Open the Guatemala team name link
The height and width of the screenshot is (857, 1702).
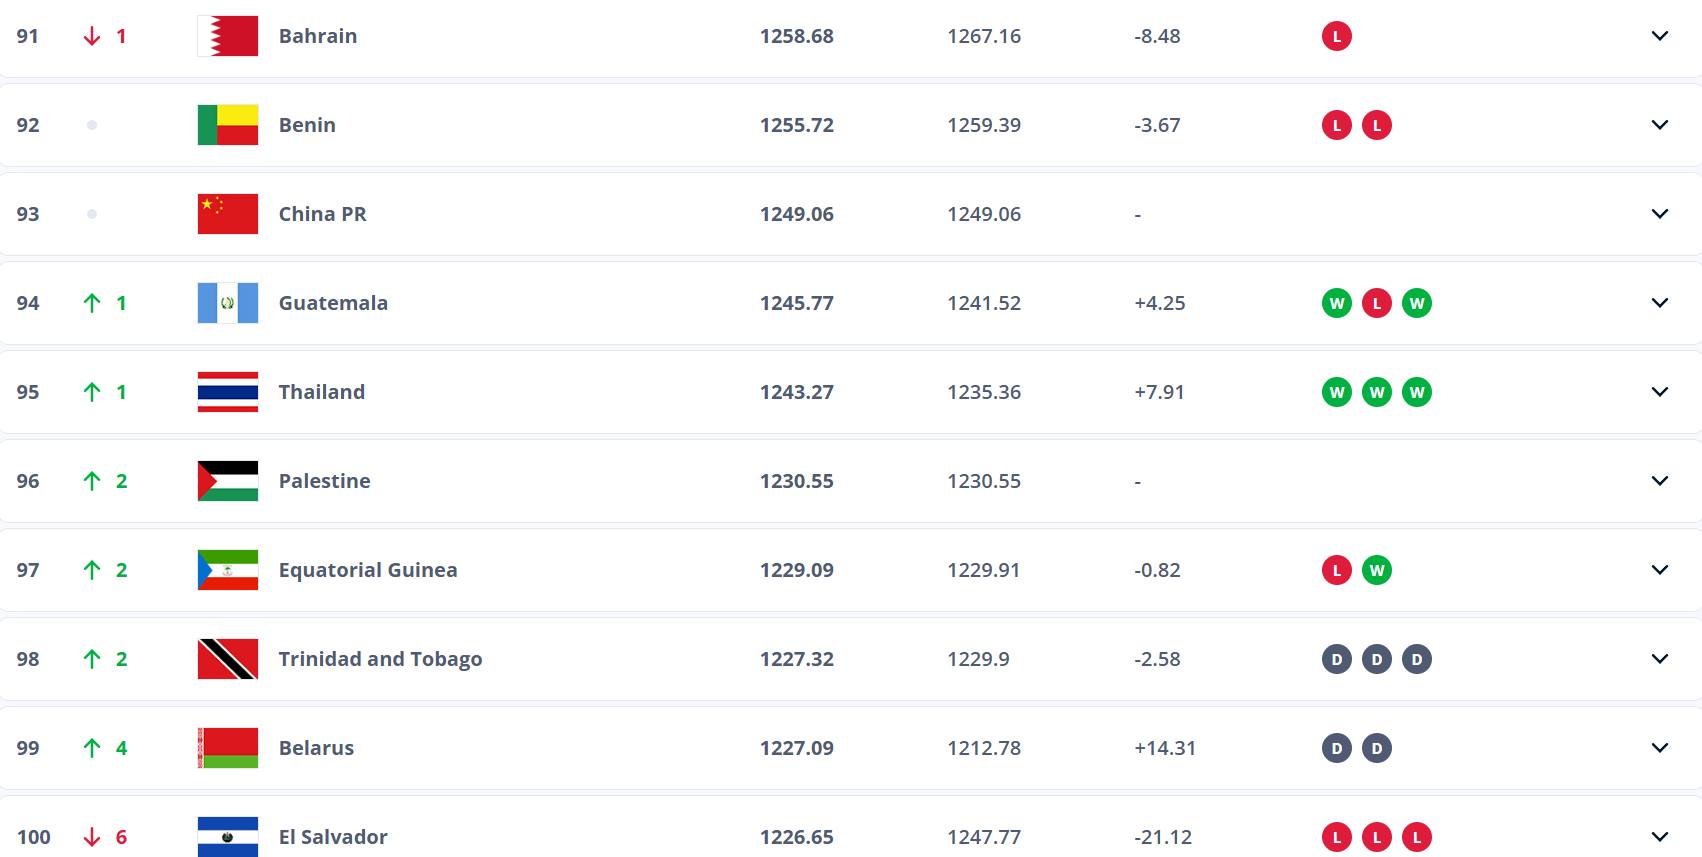333,303
